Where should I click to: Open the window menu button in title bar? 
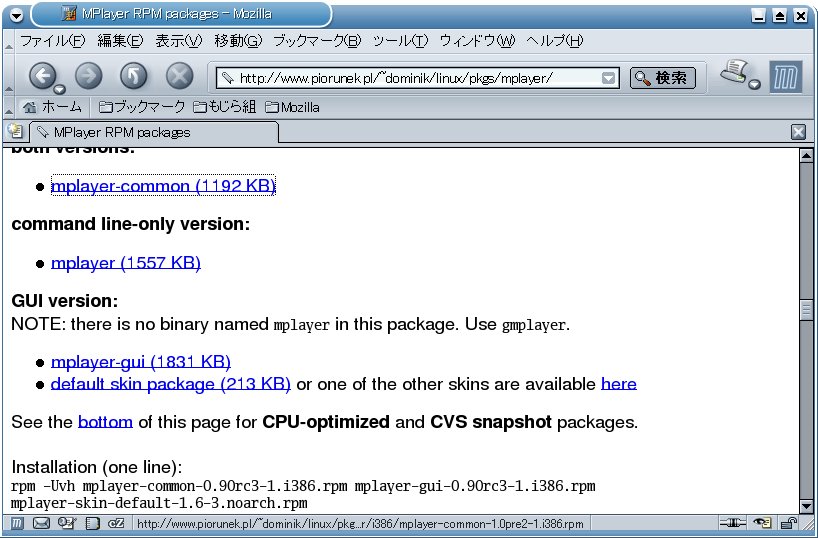pos(17,16)
